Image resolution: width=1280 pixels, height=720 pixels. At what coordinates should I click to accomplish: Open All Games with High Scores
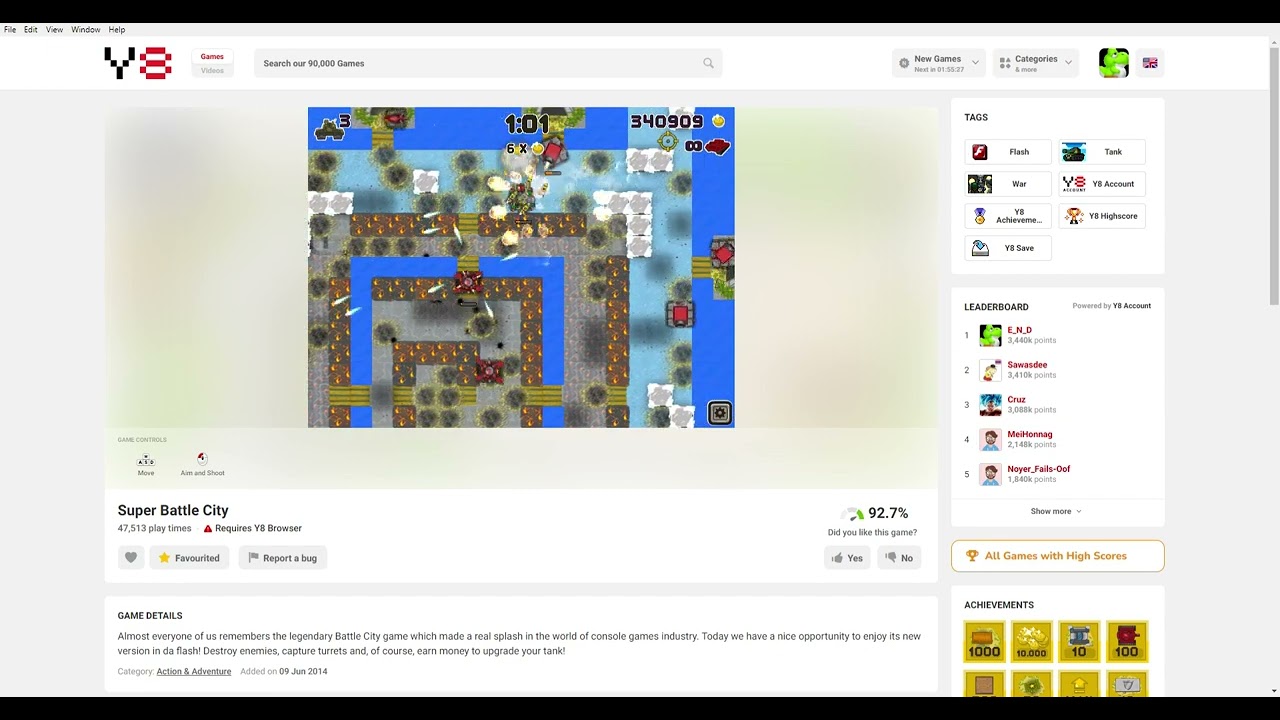coord(1058,556)
